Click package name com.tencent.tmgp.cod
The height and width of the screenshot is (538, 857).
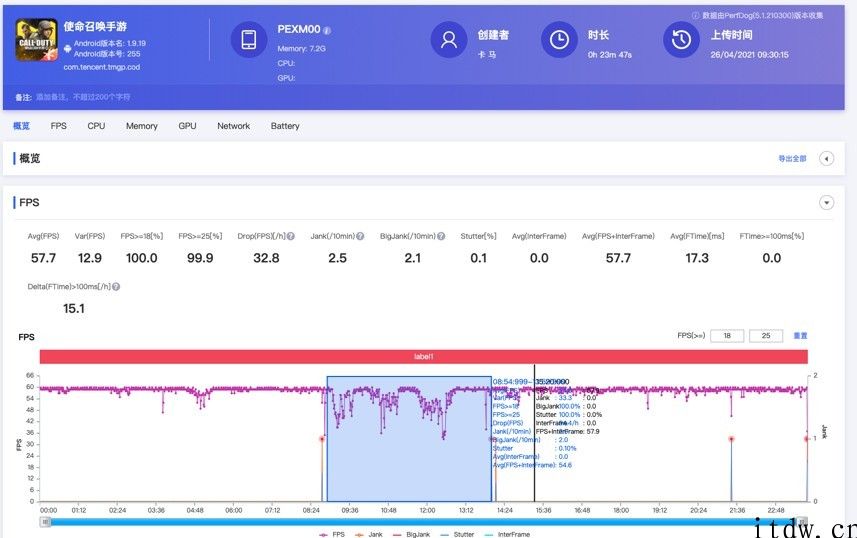pos(102,67)
